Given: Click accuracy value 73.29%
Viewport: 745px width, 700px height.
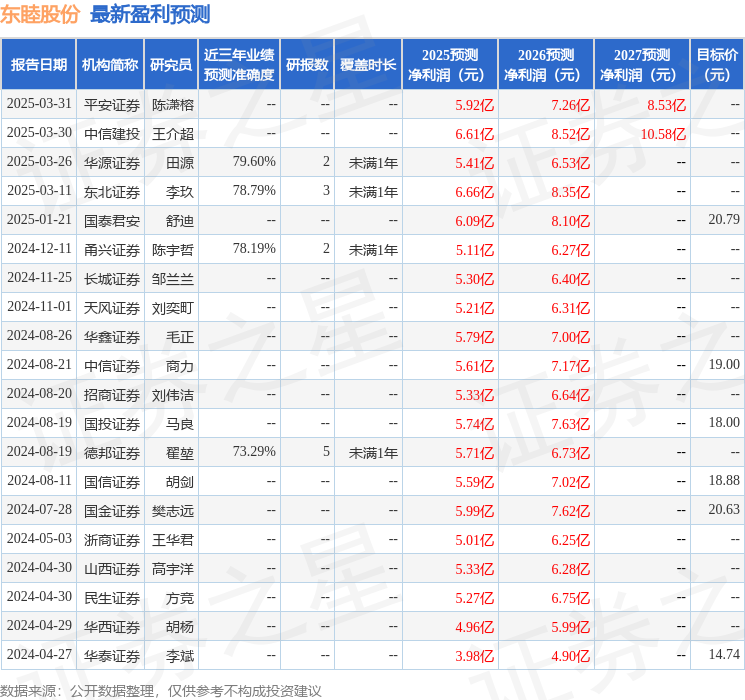Looking at the screenshot, I should click(254, 451).
